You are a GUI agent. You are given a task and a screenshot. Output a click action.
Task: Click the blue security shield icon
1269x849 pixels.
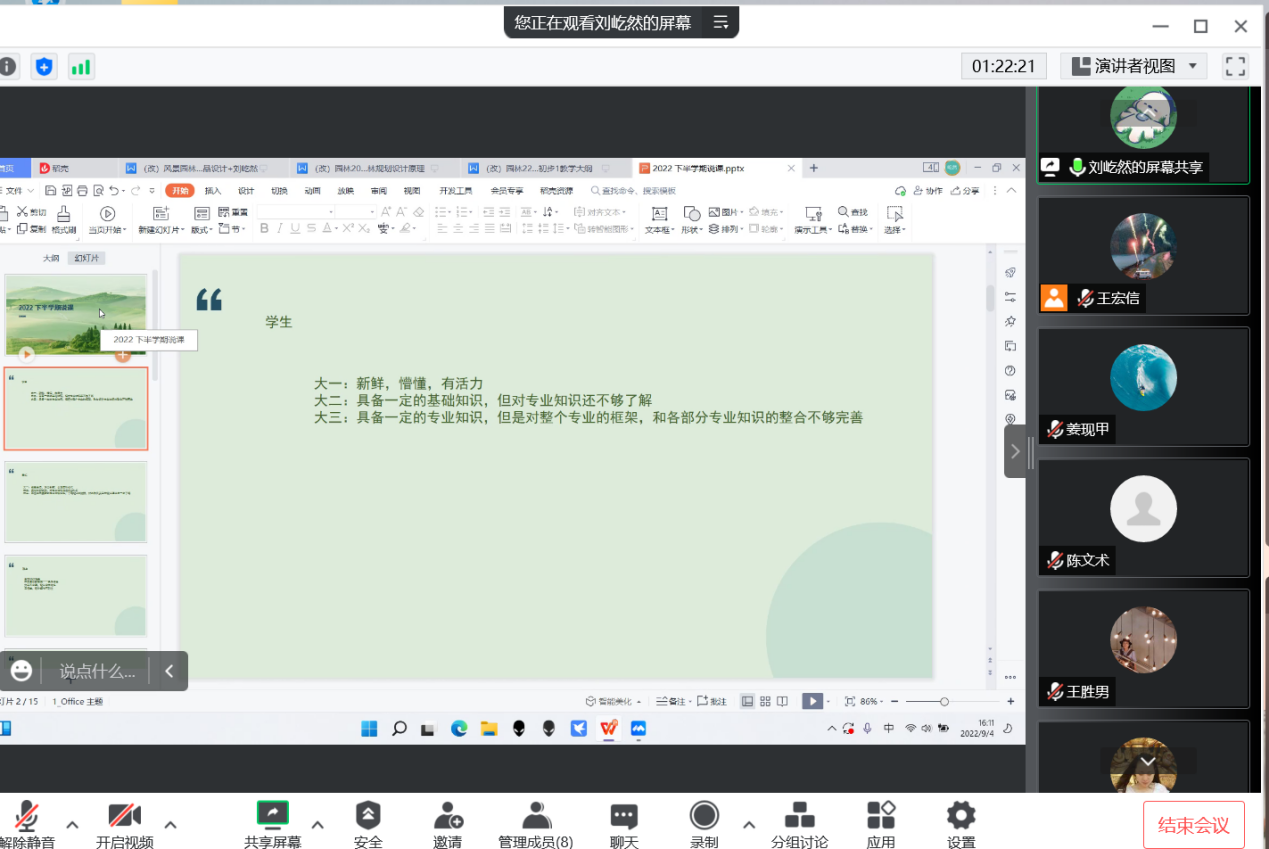click(x=44, y=67)
